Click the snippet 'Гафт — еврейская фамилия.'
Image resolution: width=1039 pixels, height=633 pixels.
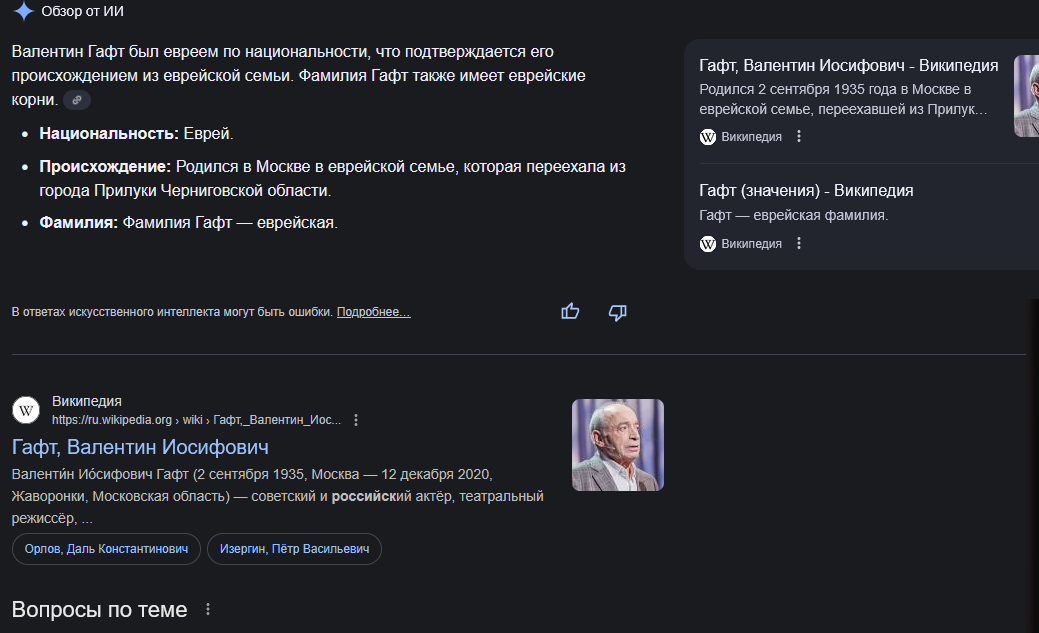794,215
